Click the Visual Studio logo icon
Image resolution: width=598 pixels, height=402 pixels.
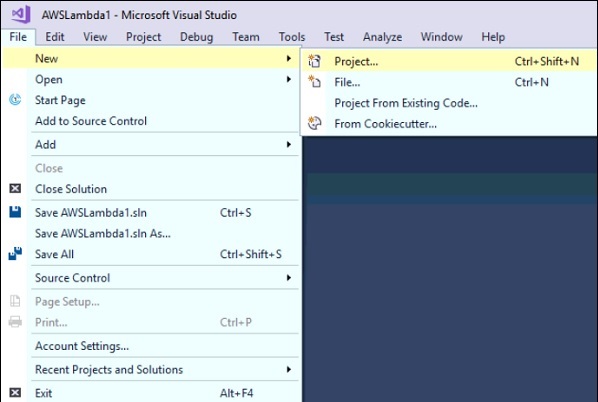(21, 14)
